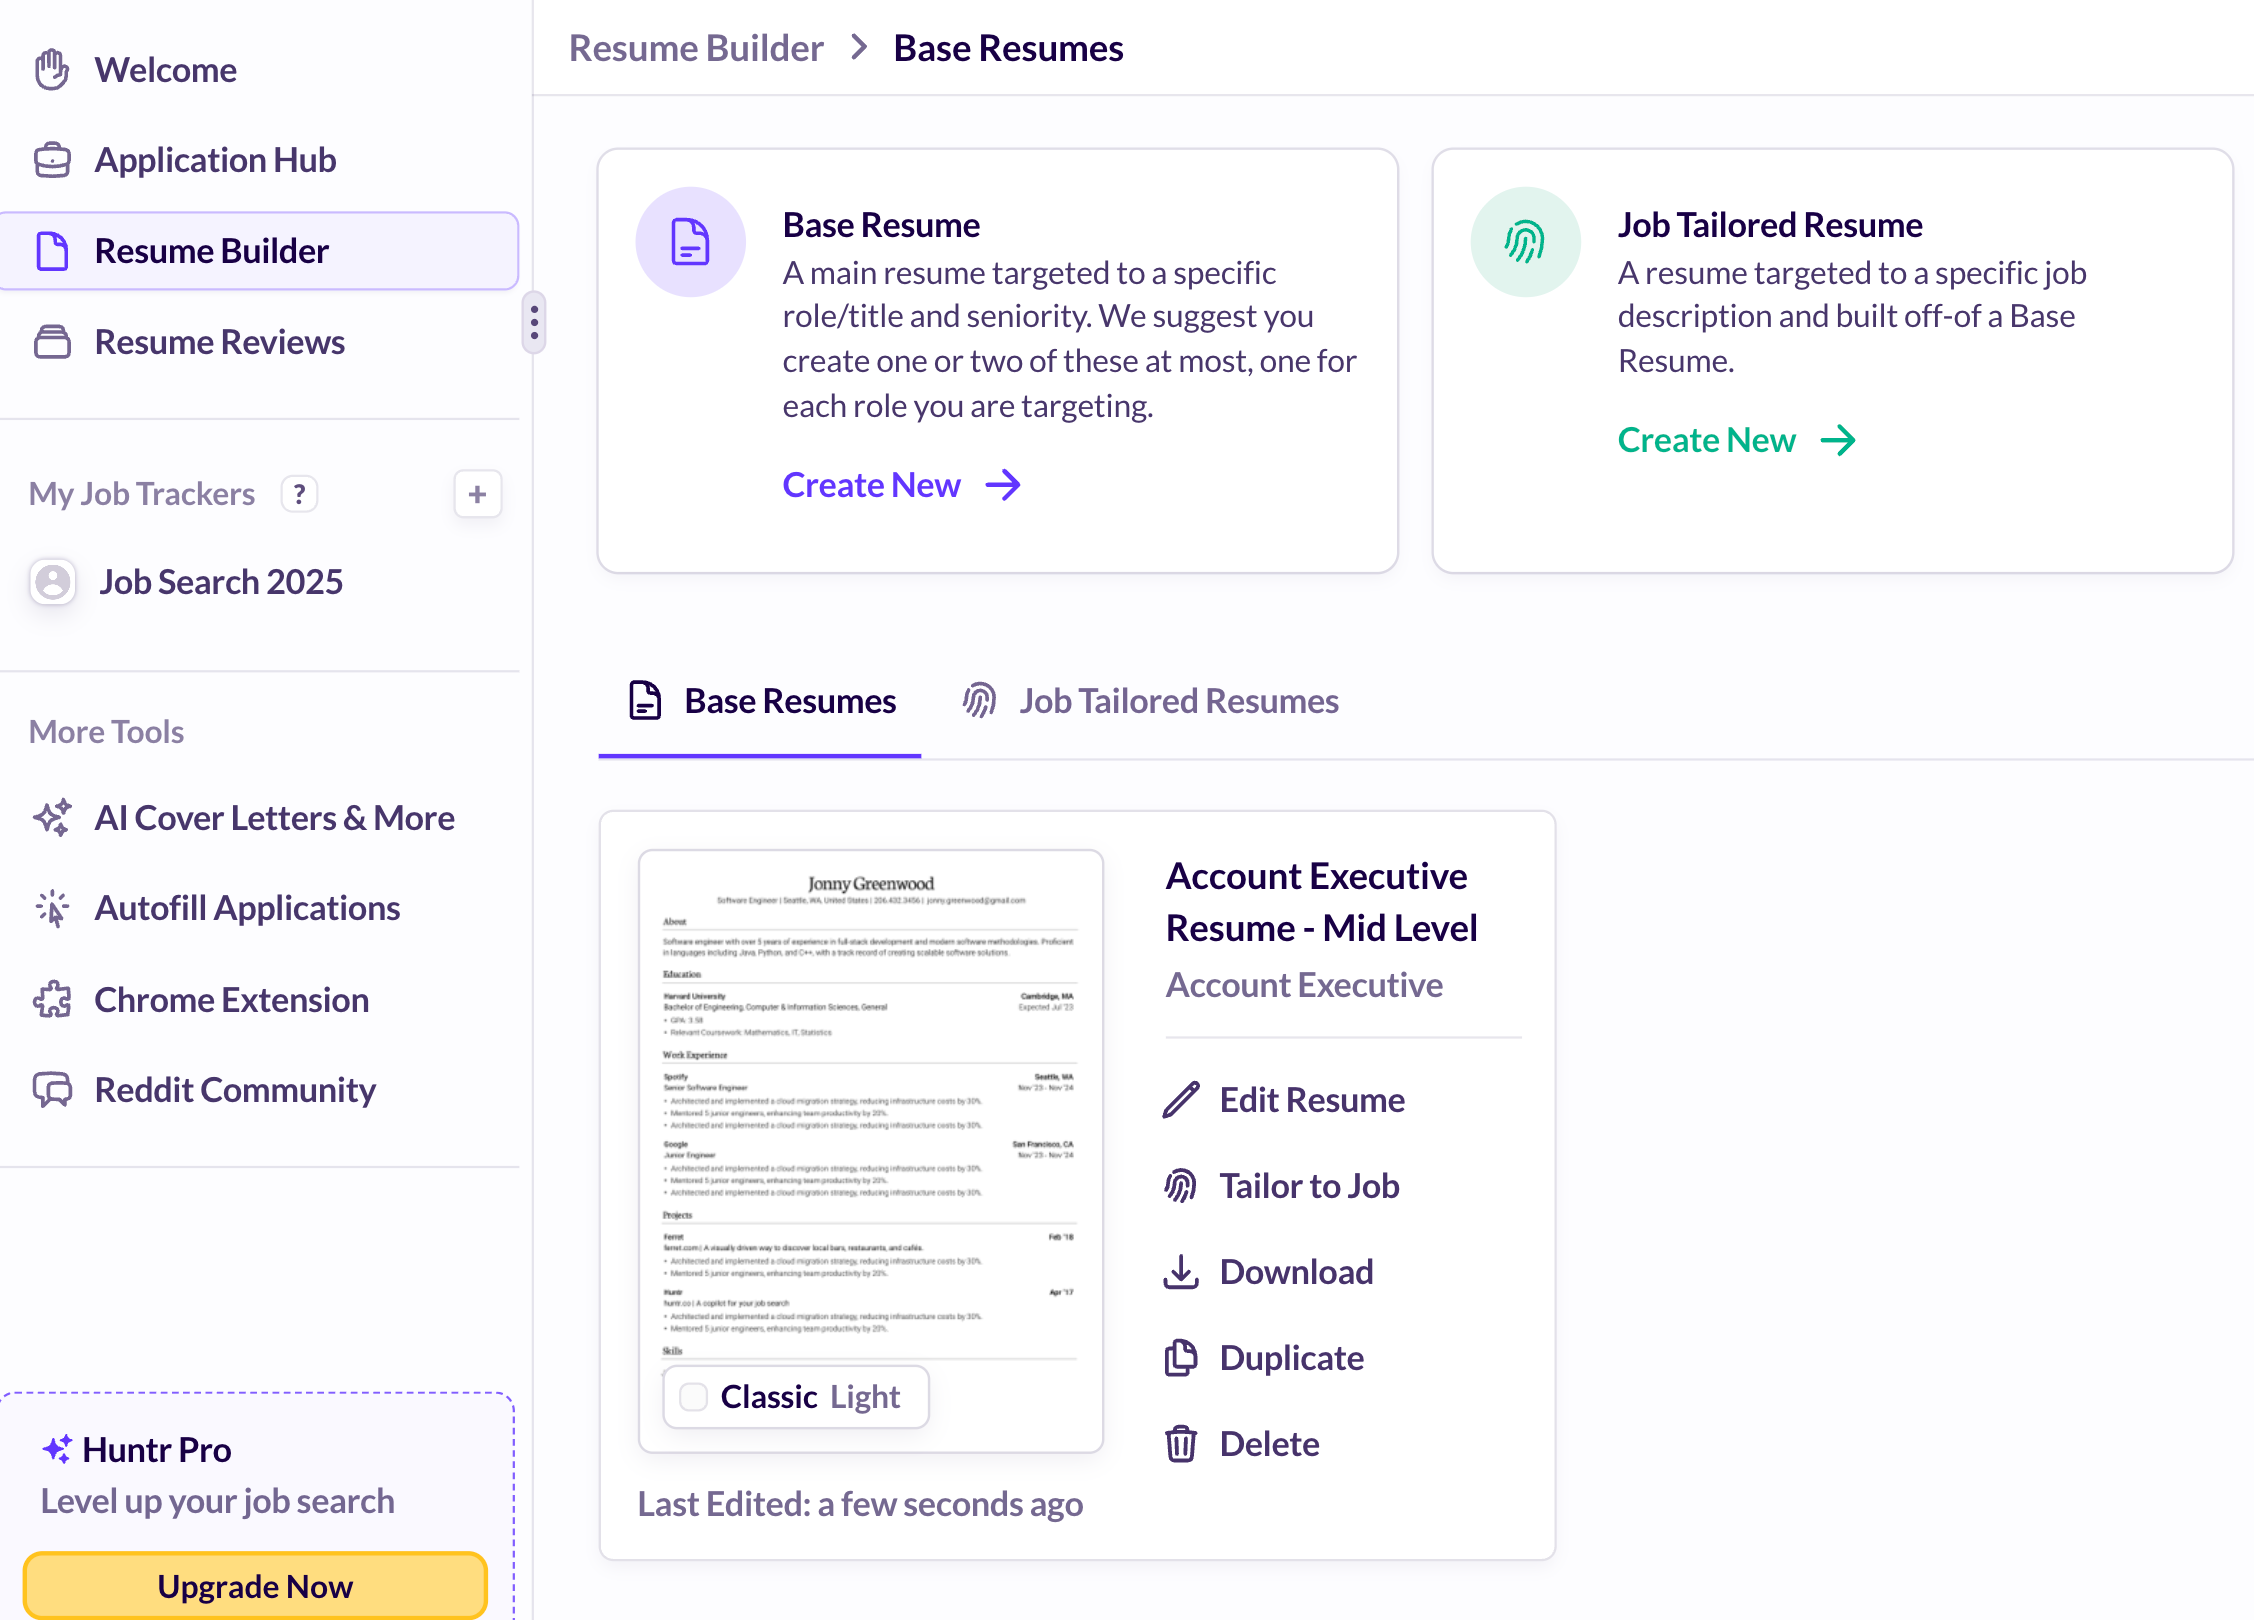Viewport: 2254px width, 1620px height.
Task: Open Chrome Extension puzzle icon
Action: (x=52, y=1000)
